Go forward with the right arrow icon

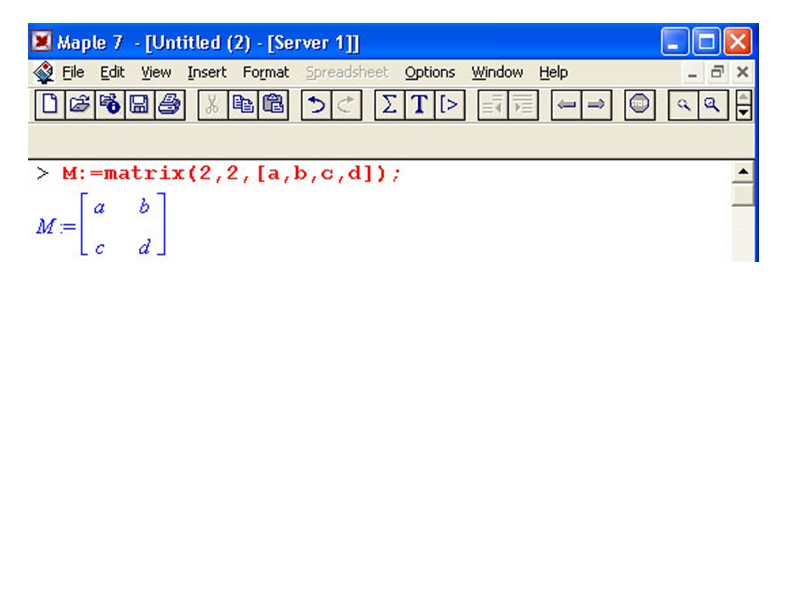596,105
